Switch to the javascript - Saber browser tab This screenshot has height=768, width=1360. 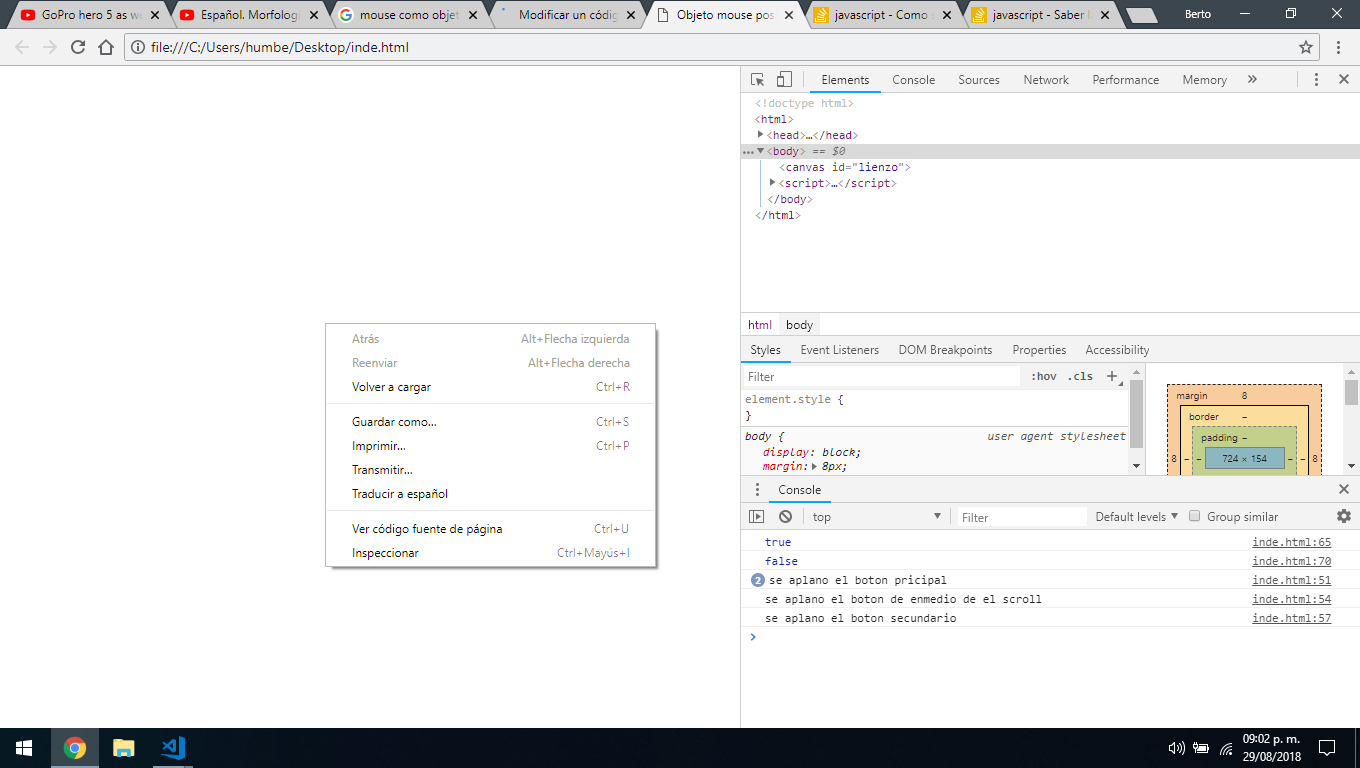(x=1040, y=15)
